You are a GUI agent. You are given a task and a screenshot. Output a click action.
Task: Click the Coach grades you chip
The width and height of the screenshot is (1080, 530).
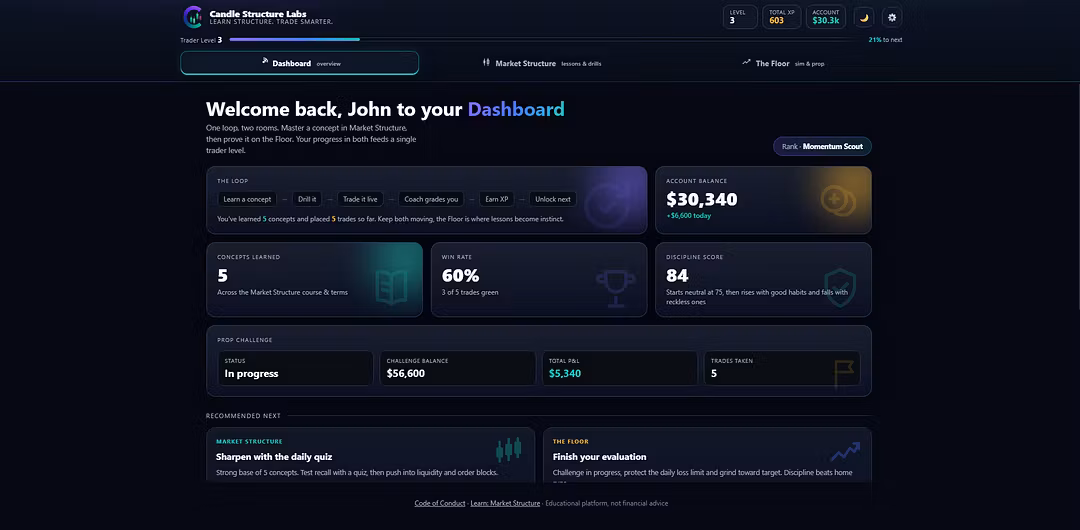[431, 199]
